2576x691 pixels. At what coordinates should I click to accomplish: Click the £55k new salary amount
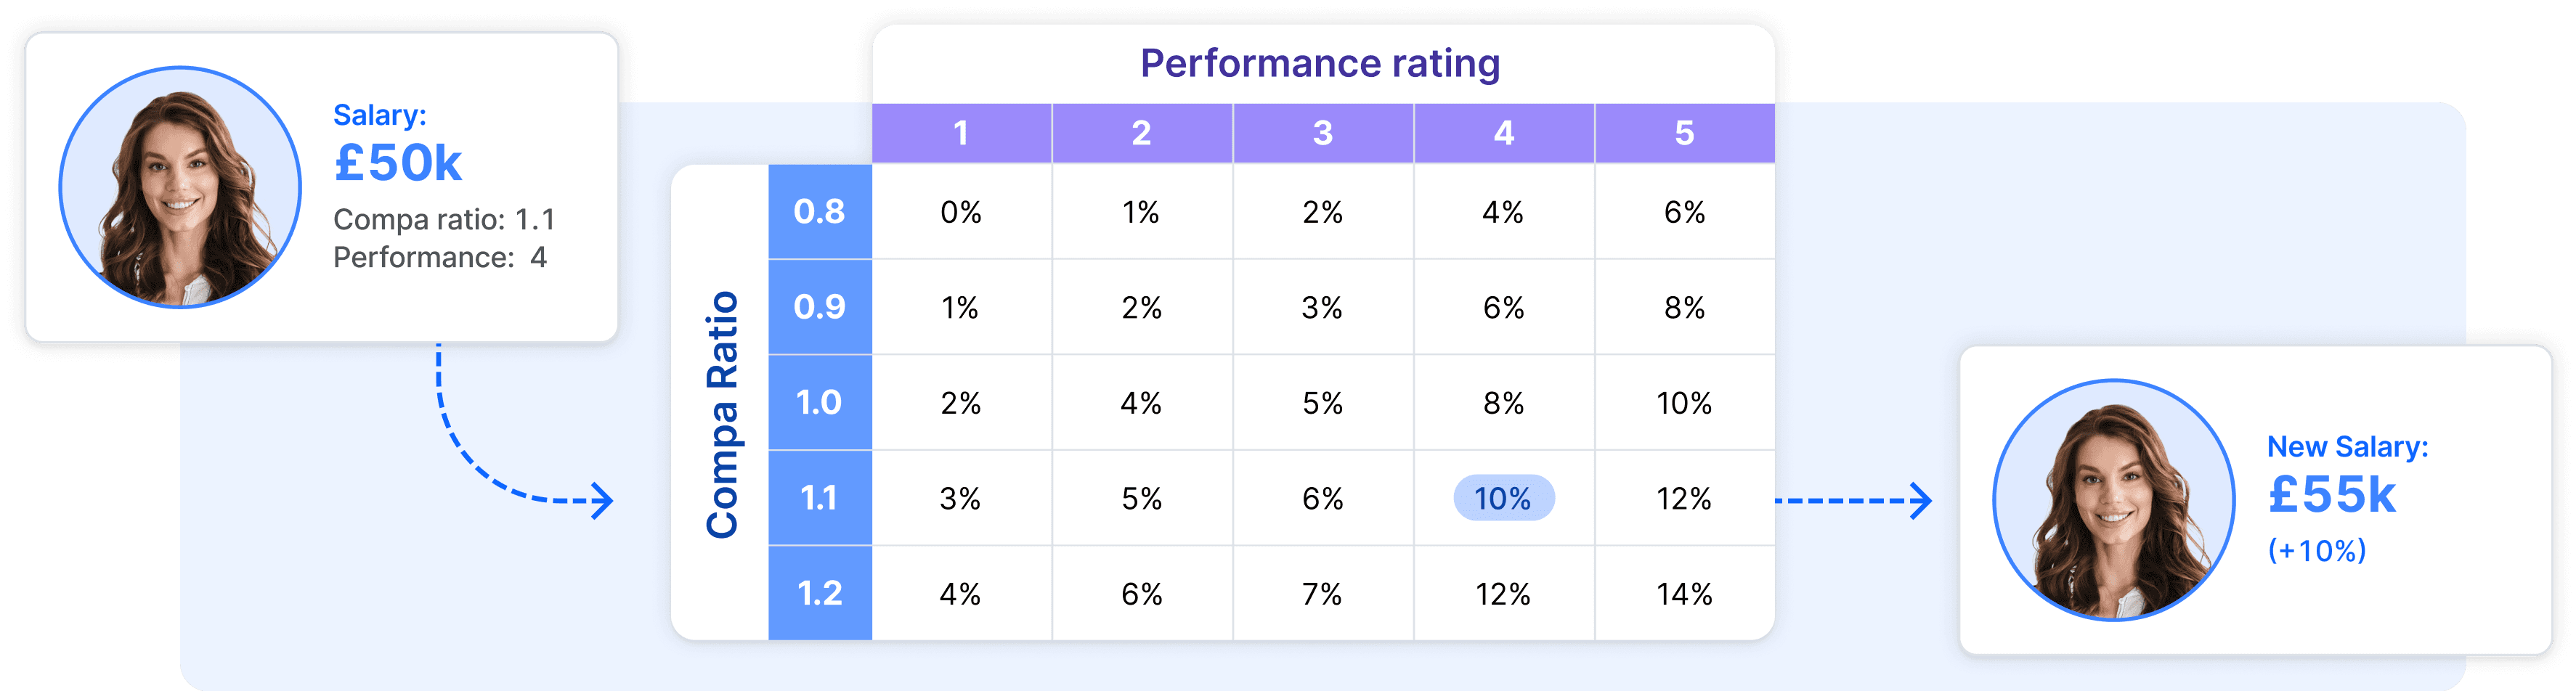point(2332,495)
